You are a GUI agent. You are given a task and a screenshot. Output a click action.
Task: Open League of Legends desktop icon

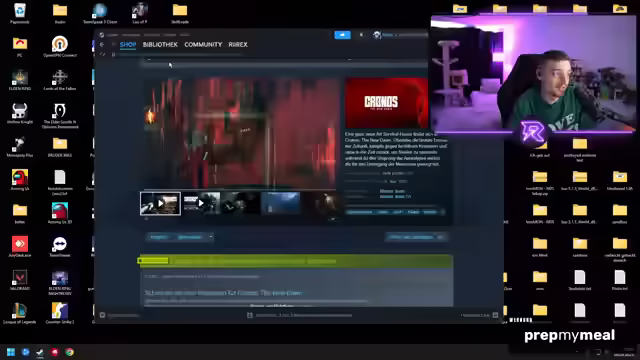(x=20, y=313)
